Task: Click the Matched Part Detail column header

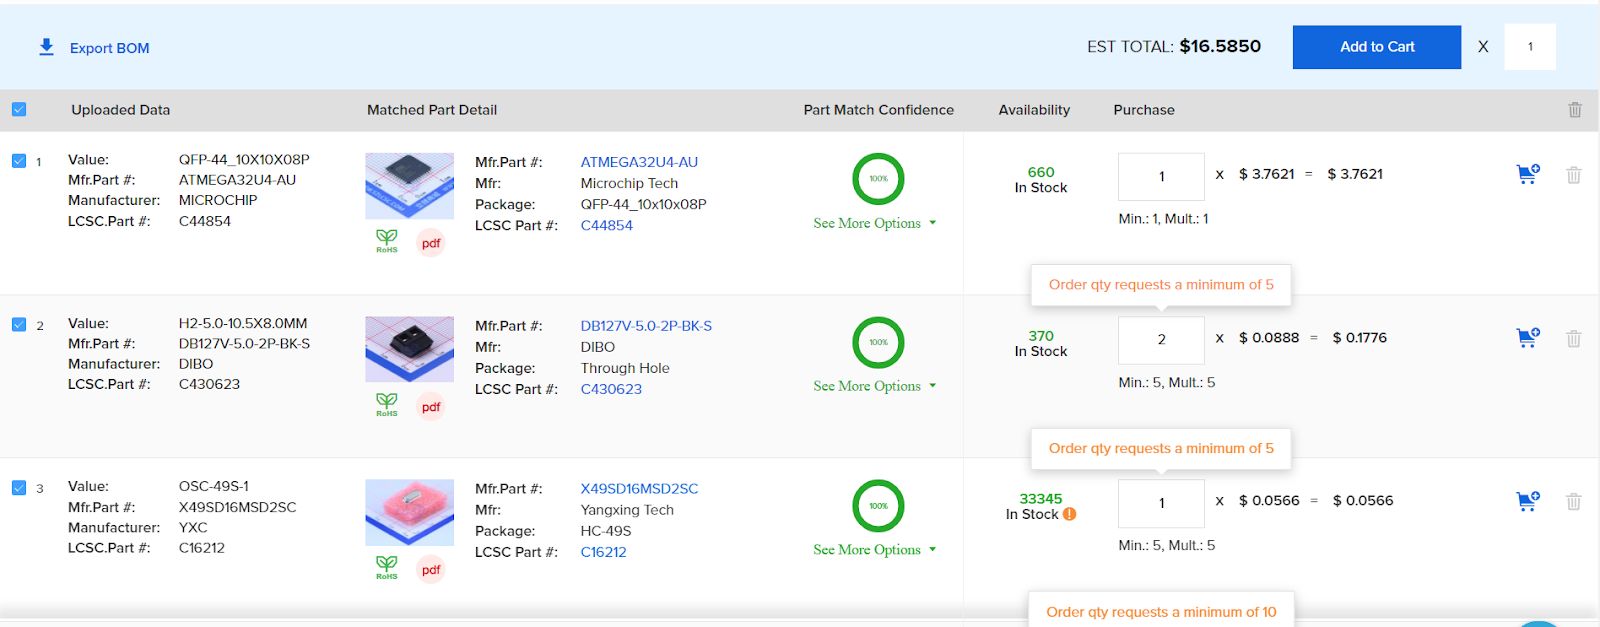Action: (x=432, y=110)
